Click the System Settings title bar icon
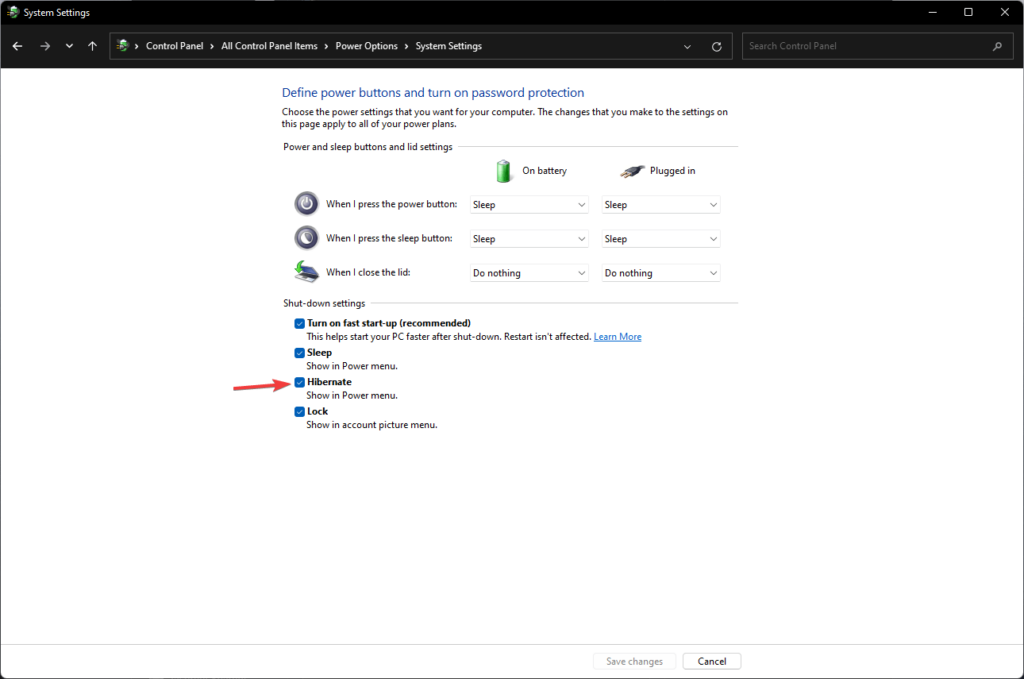1024x679 pixels. [x=13, y=12]
